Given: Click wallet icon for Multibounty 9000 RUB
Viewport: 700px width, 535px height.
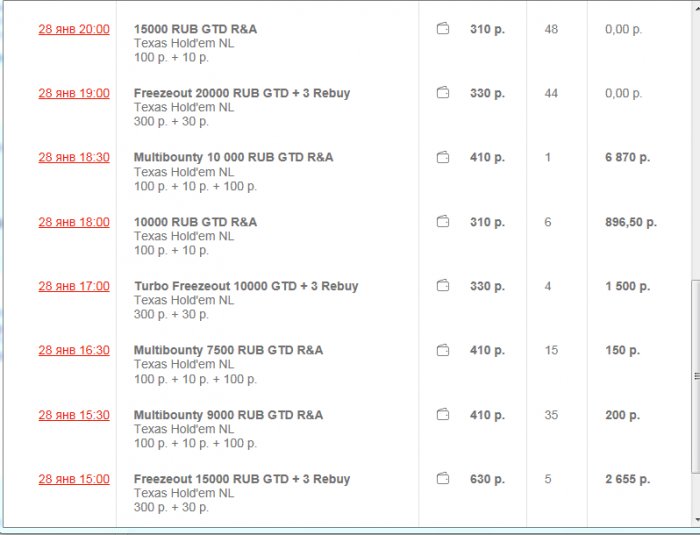Looking at the screenshot, I should [x=443, y=415].
